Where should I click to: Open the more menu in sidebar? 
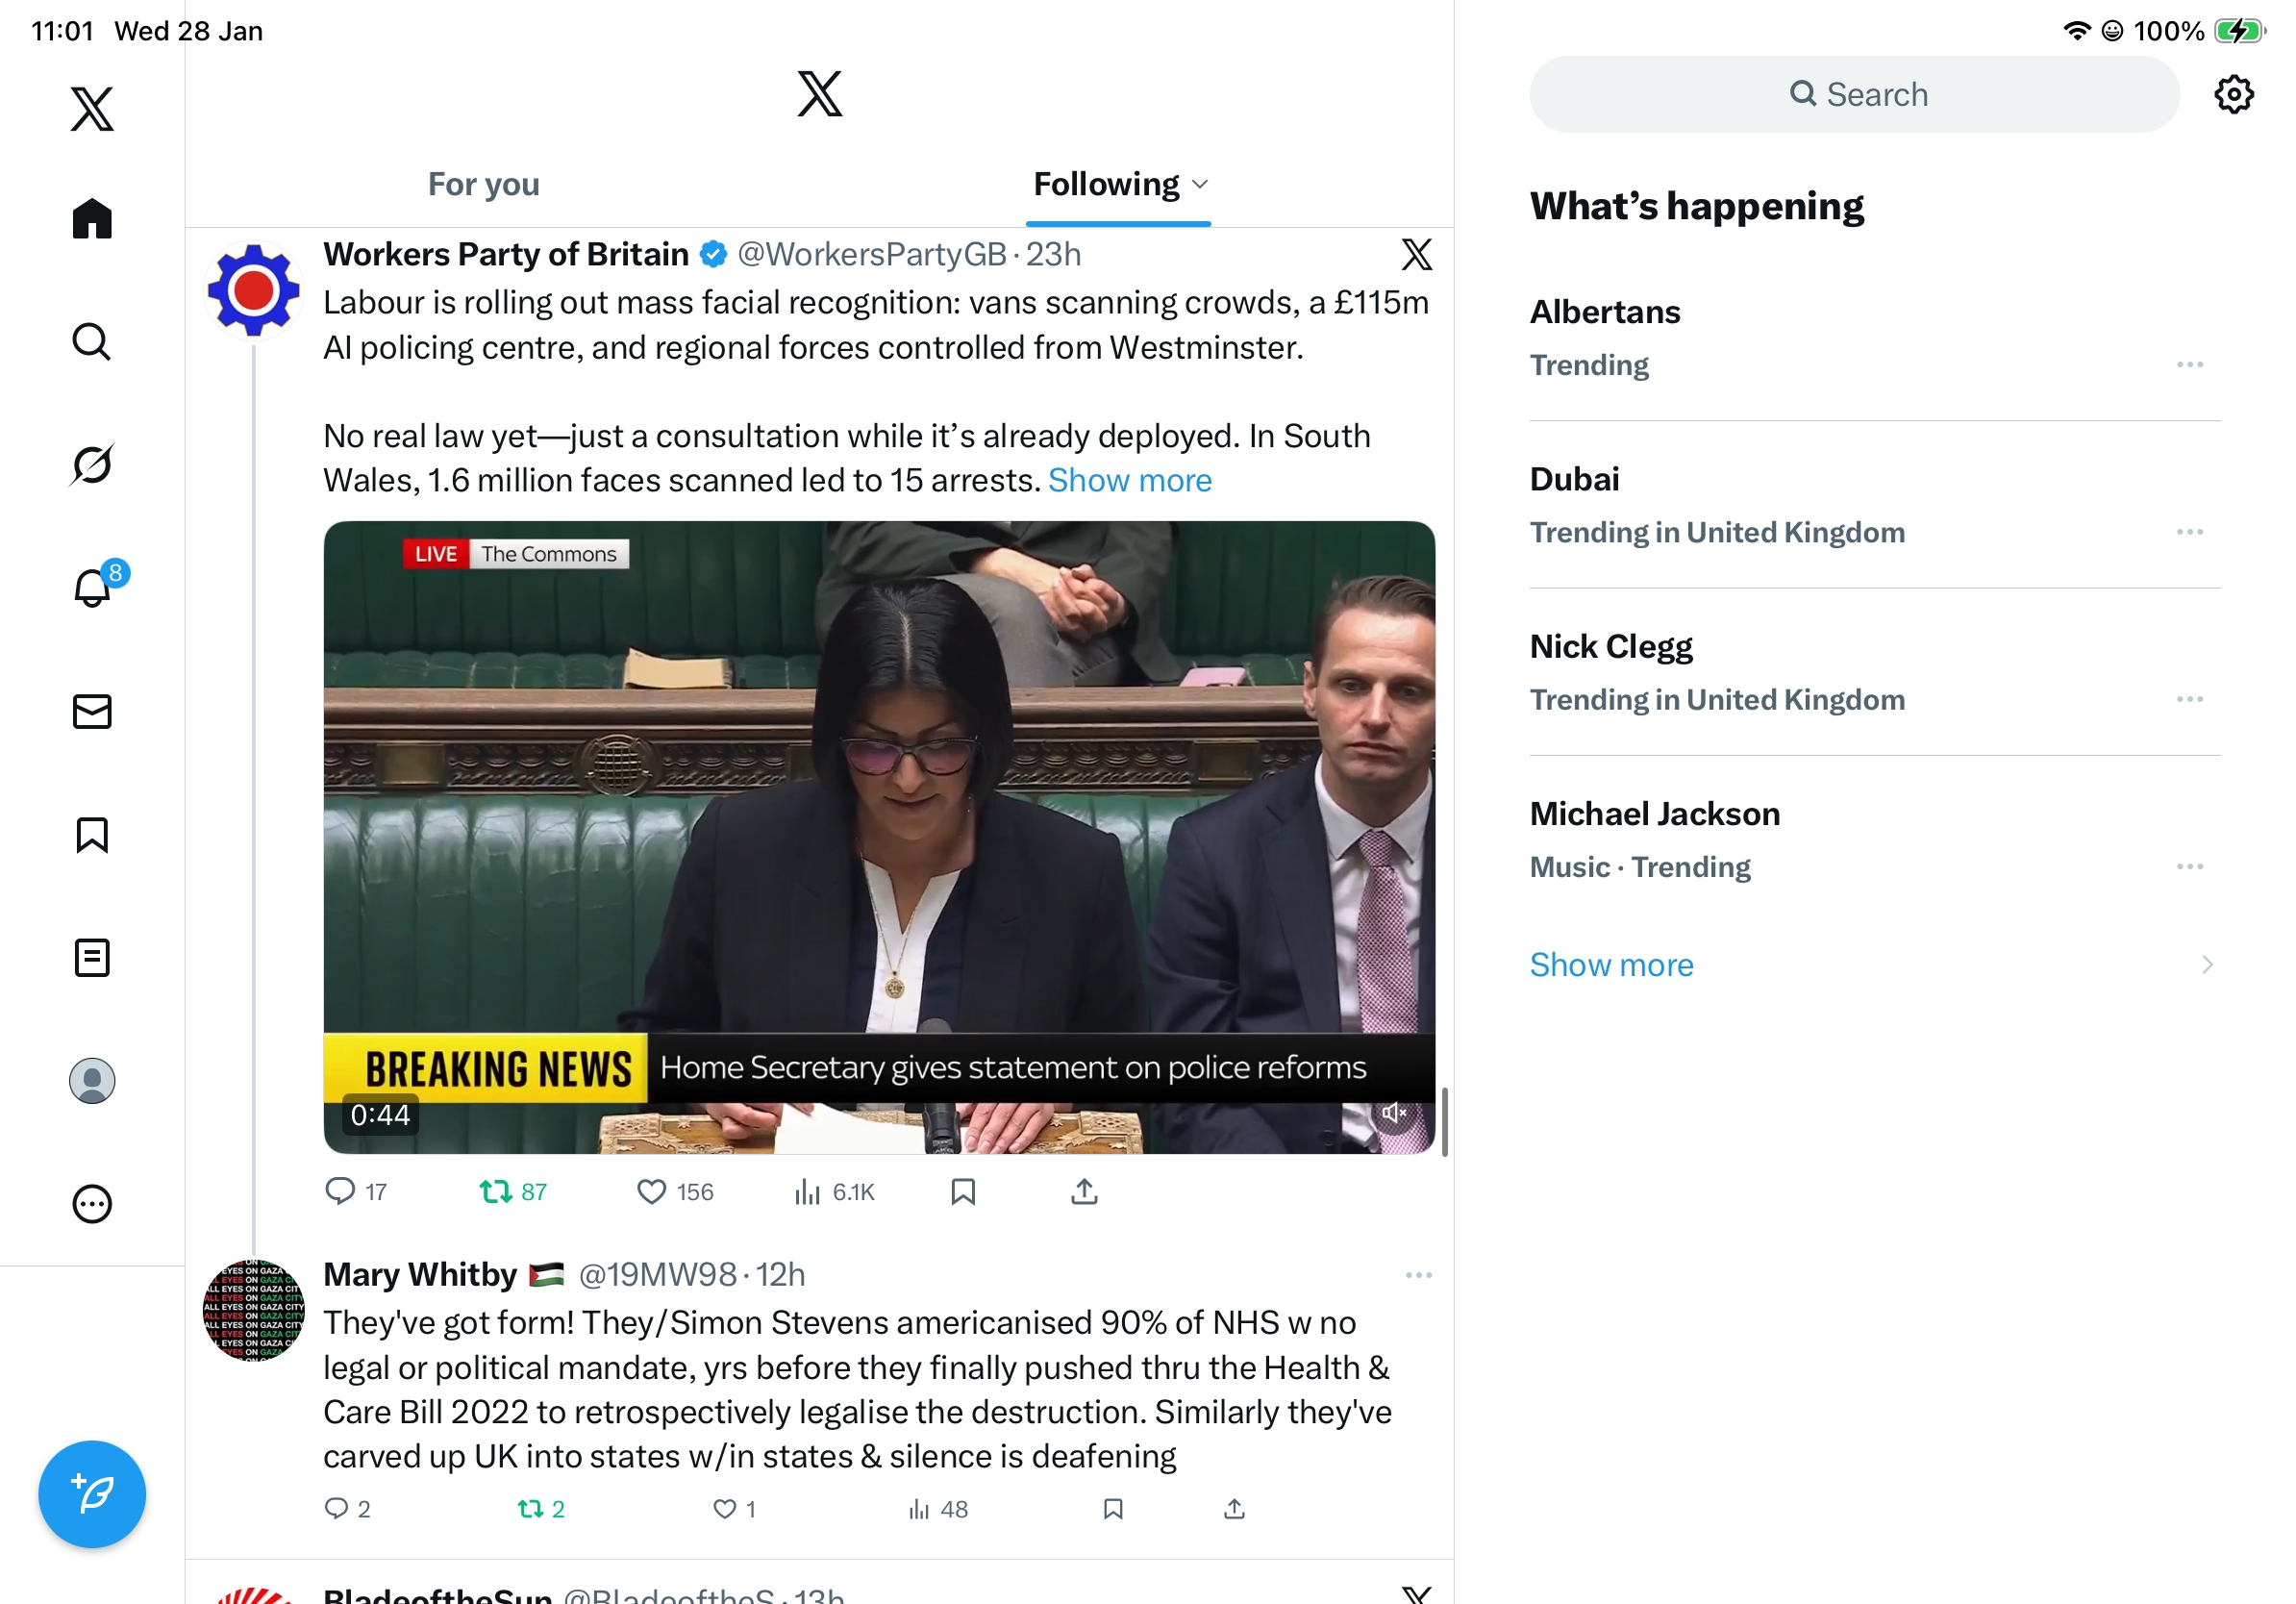click(x=92, y=1204)
